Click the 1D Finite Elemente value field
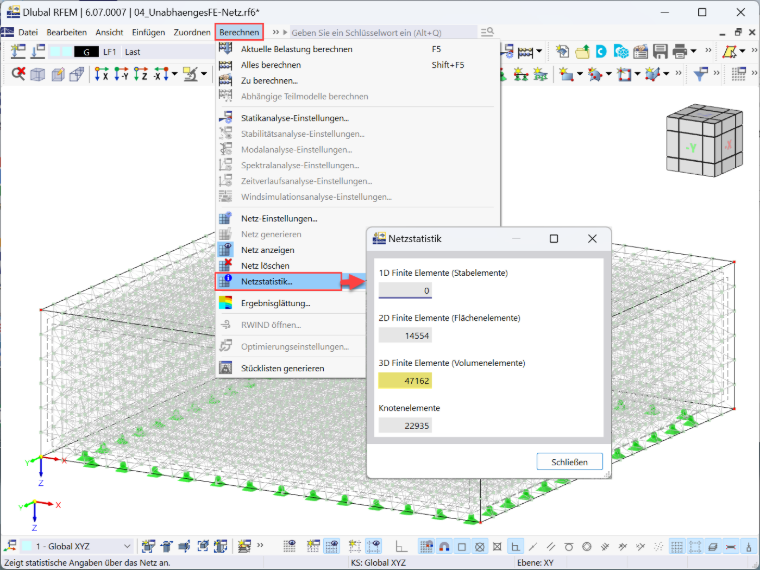This screenshot has width=760, height=570. click(405, 291)
